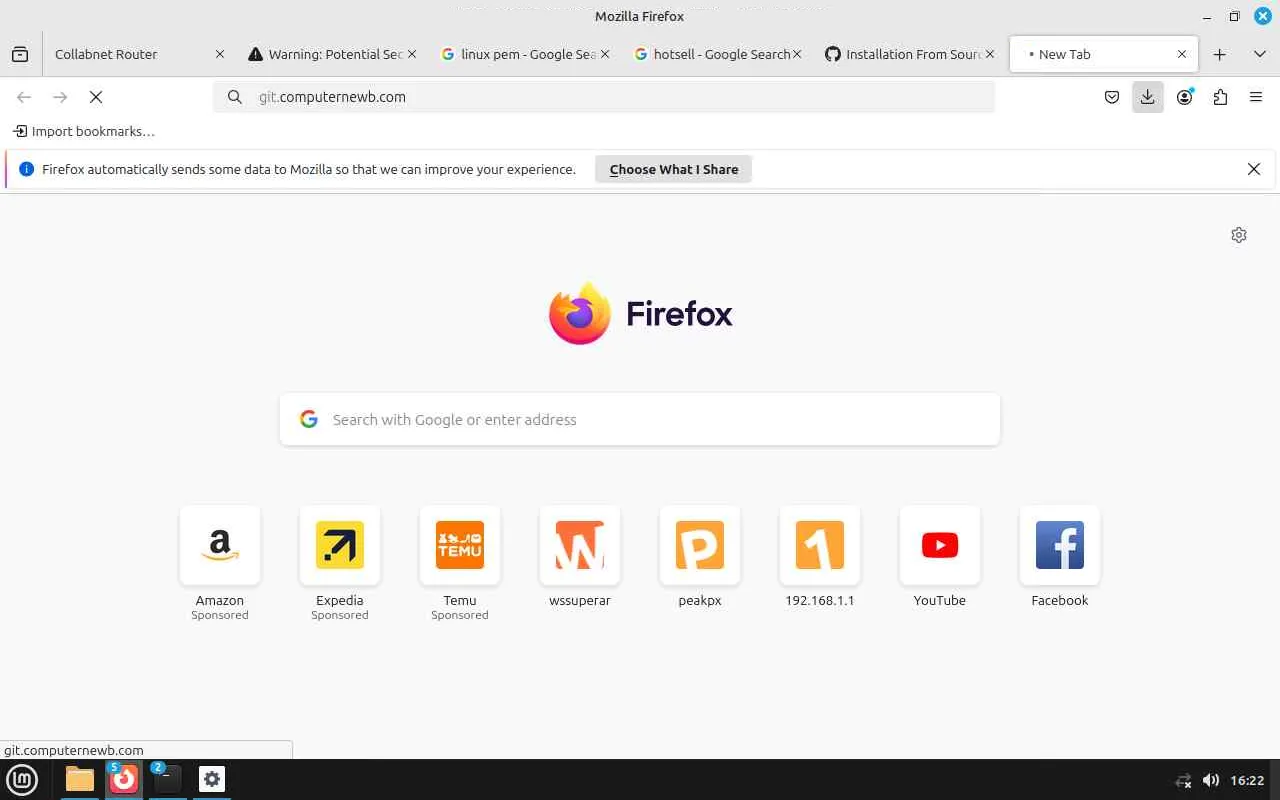1280x800 pixels.
Task: Dismiss the data sharing notification bar
Action: pyautogui.click(x=1253, y=169)
